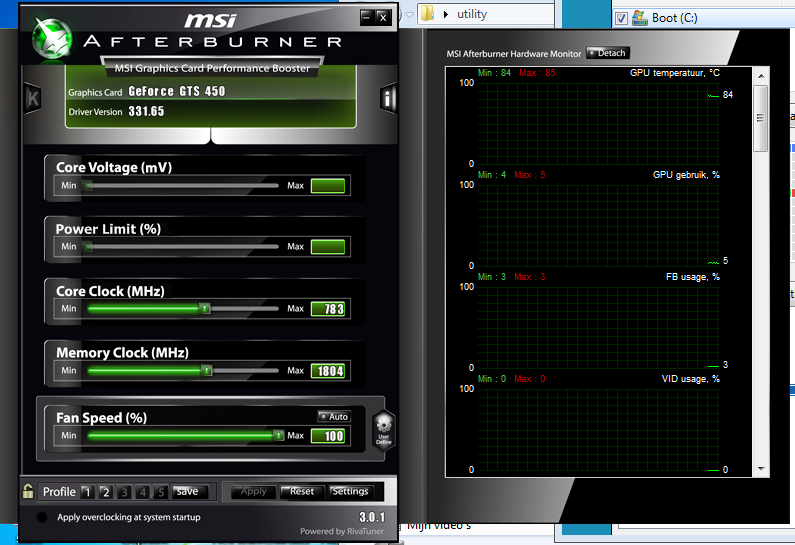Click the GeForce GTS 450 card name

click(177, 91)
